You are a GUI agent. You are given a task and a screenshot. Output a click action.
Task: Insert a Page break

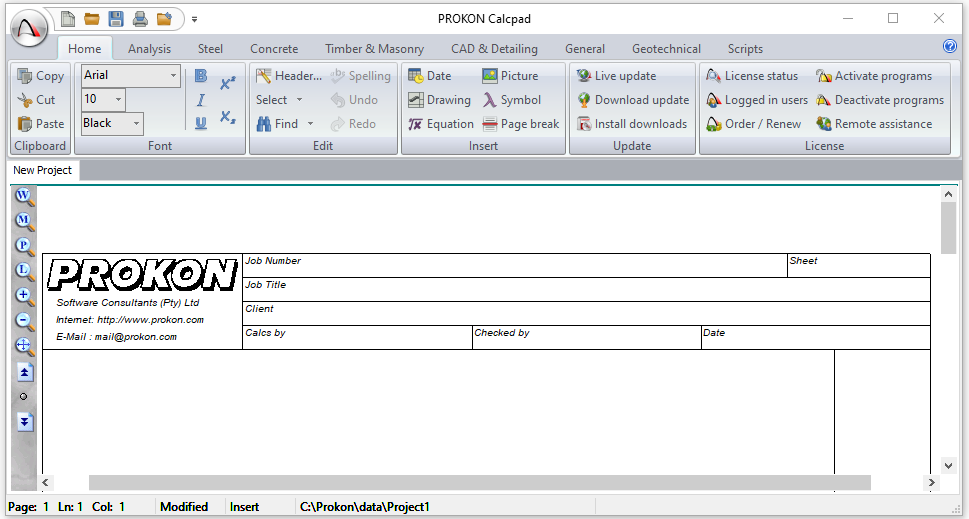[x=521, y=124]
